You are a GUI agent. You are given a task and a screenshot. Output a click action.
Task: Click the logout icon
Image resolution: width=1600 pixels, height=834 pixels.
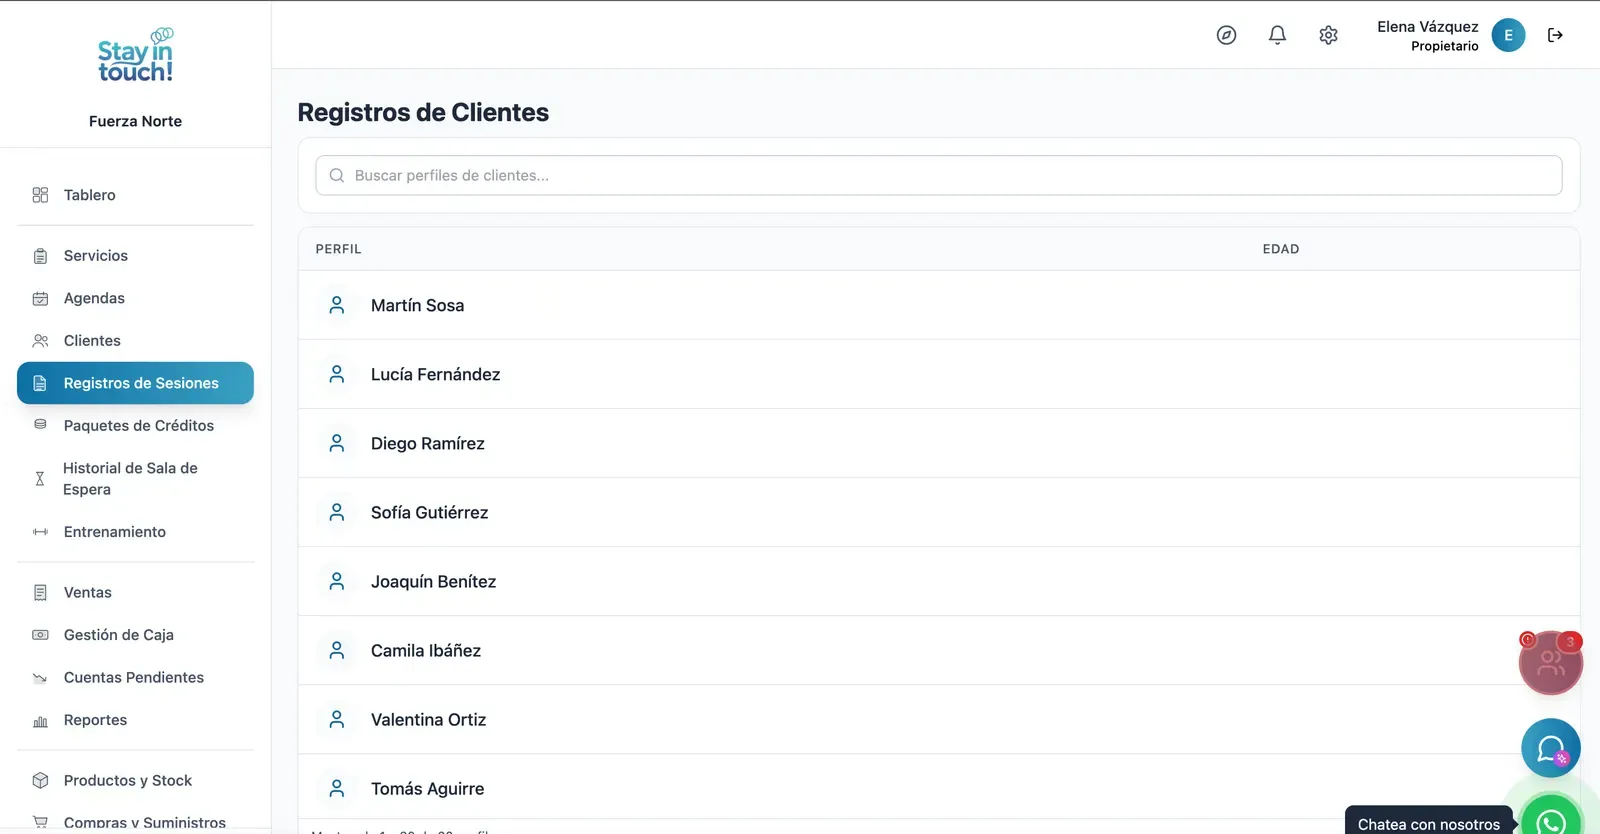point(1555,35)
